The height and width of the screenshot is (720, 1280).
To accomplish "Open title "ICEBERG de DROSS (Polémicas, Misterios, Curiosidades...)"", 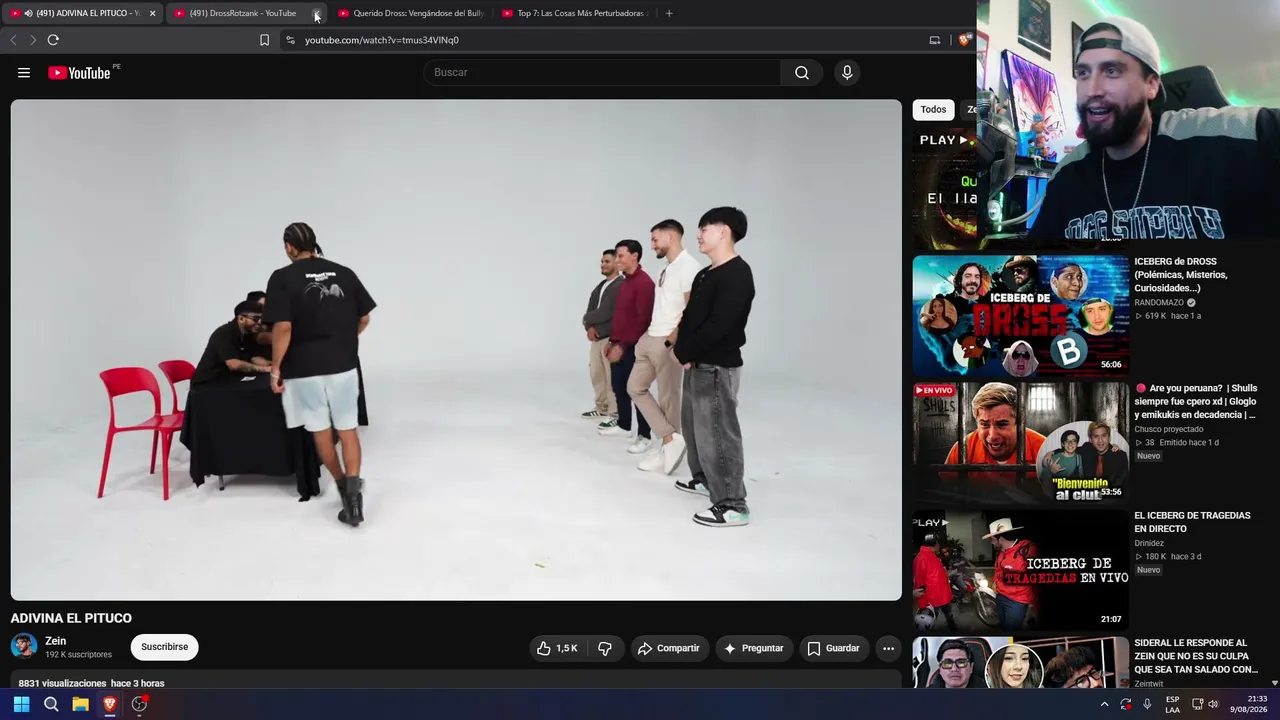I will [1181, 275].
